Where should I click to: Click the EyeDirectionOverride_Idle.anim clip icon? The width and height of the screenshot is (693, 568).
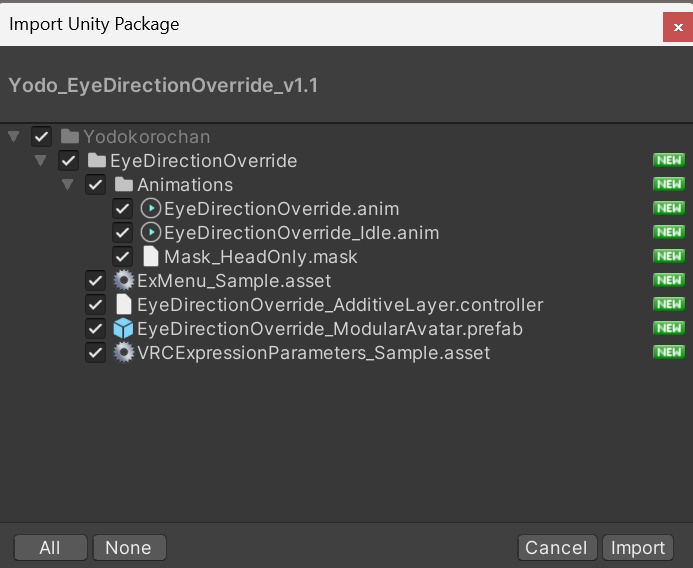tap(151, 233)
